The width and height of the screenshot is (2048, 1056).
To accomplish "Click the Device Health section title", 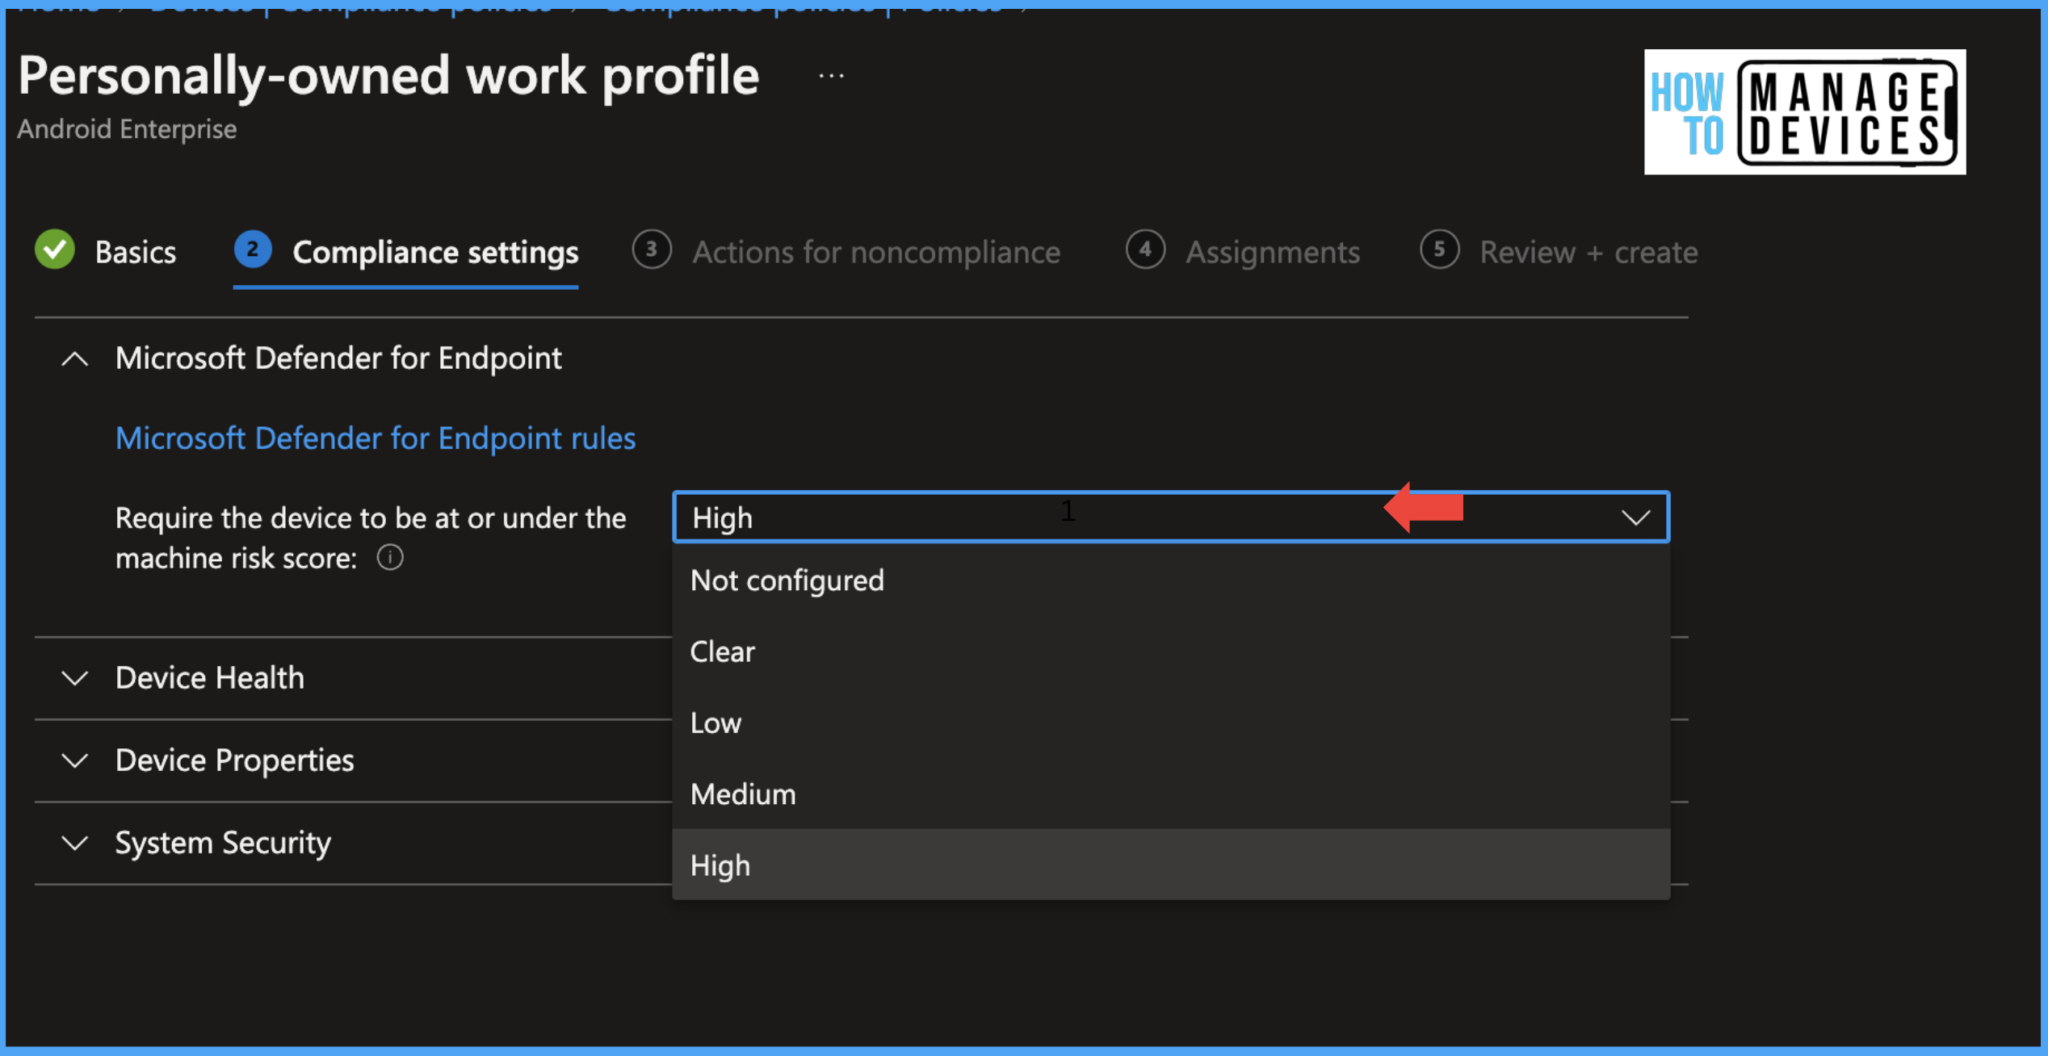I will click(209, 678).
